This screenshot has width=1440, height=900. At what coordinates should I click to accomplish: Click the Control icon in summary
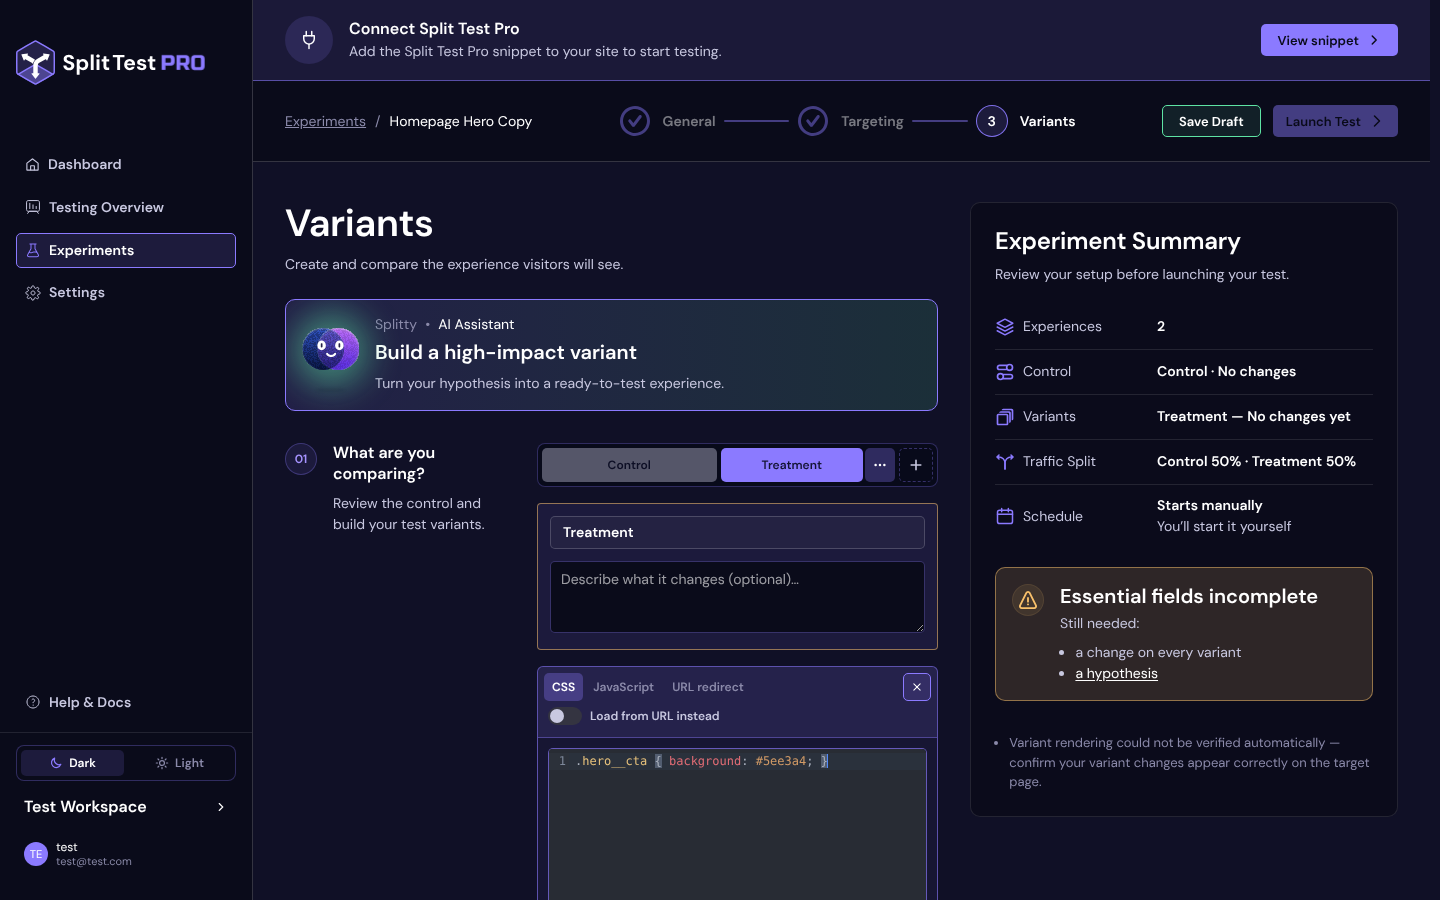click(x=1005, y=372)
